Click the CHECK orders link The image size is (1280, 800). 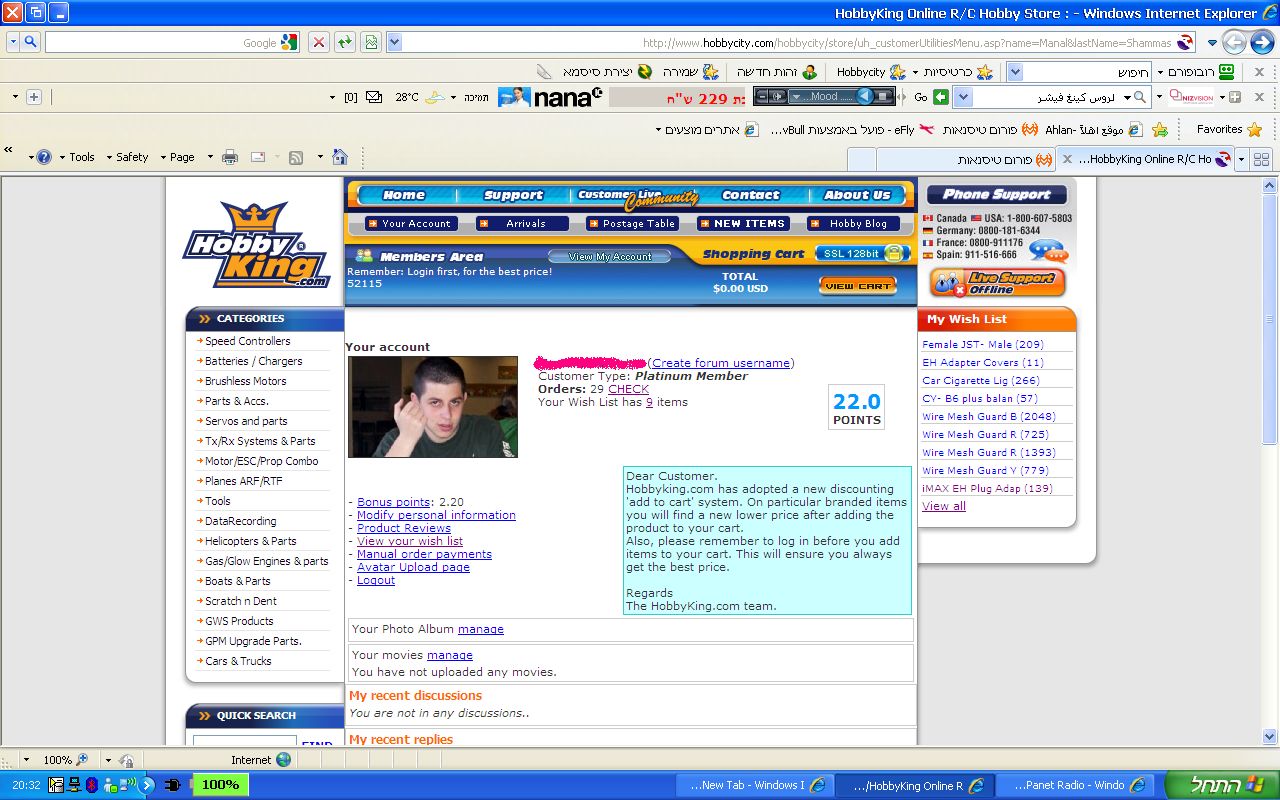629,389
